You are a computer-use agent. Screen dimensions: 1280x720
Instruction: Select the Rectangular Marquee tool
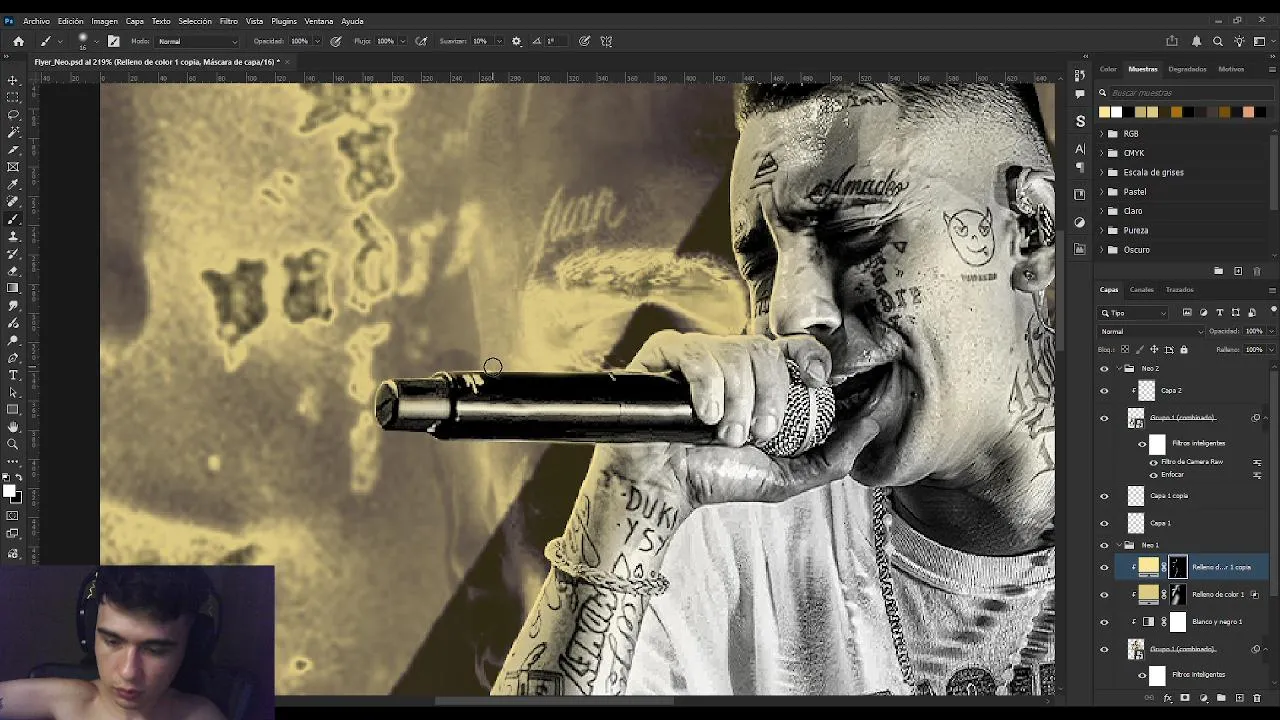(13, 97)
